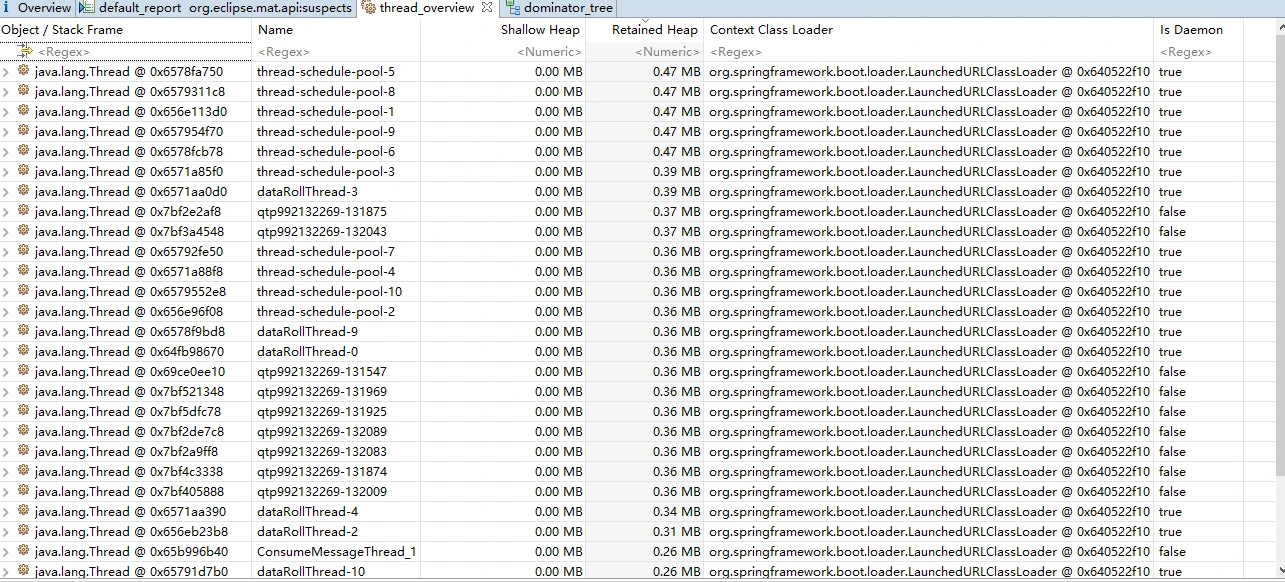This screenshot has width=1285, height=582.
Task: Click thread icon for 0x656eb23b8
Action: click(x=23, y=531)
